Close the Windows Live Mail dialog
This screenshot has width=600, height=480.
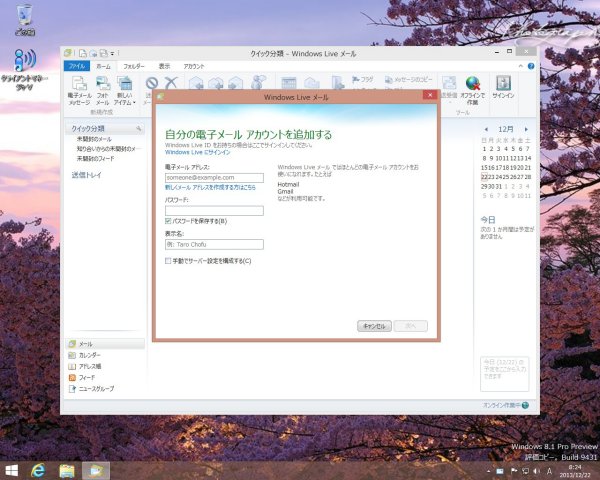click(430, 95)
